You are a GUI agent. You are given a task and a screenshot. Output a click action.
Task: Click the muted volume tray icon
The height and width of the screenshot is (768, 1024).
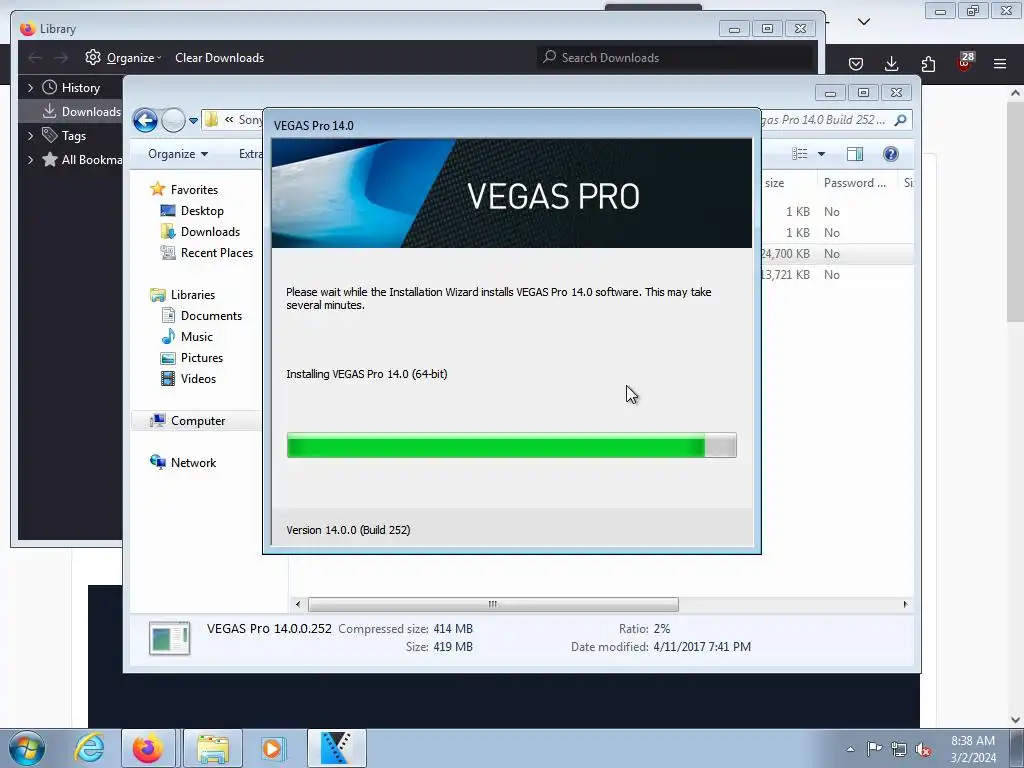[923, 749]
